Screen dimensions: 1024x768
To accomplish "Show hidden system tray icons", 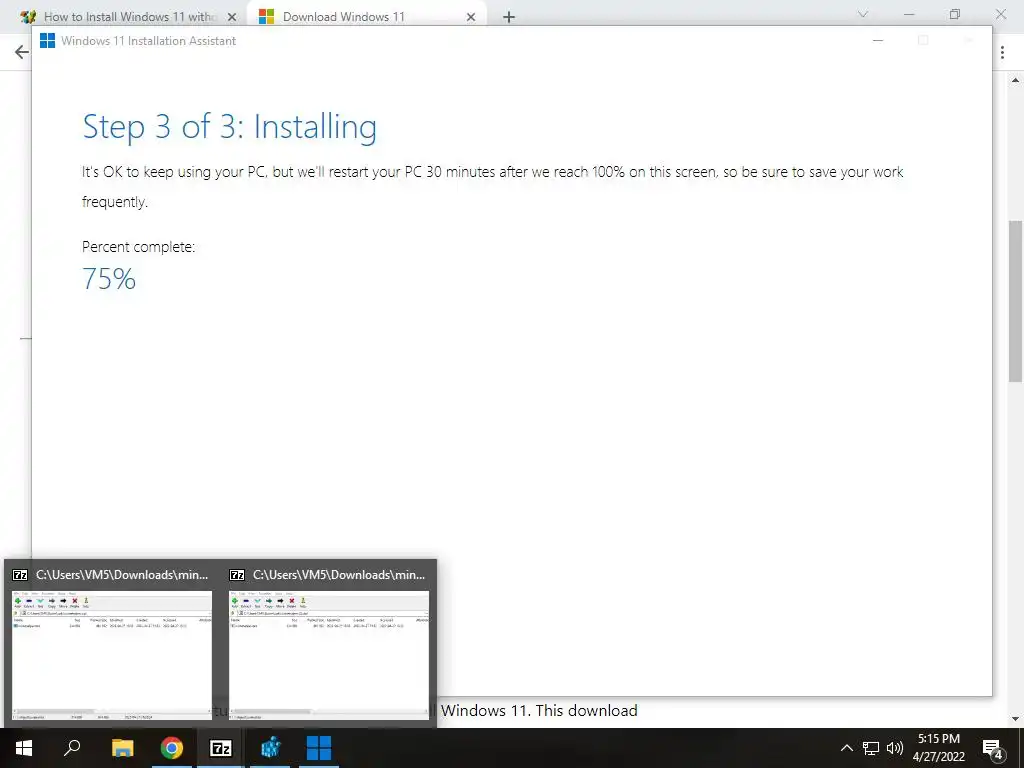I will [846, 748].
